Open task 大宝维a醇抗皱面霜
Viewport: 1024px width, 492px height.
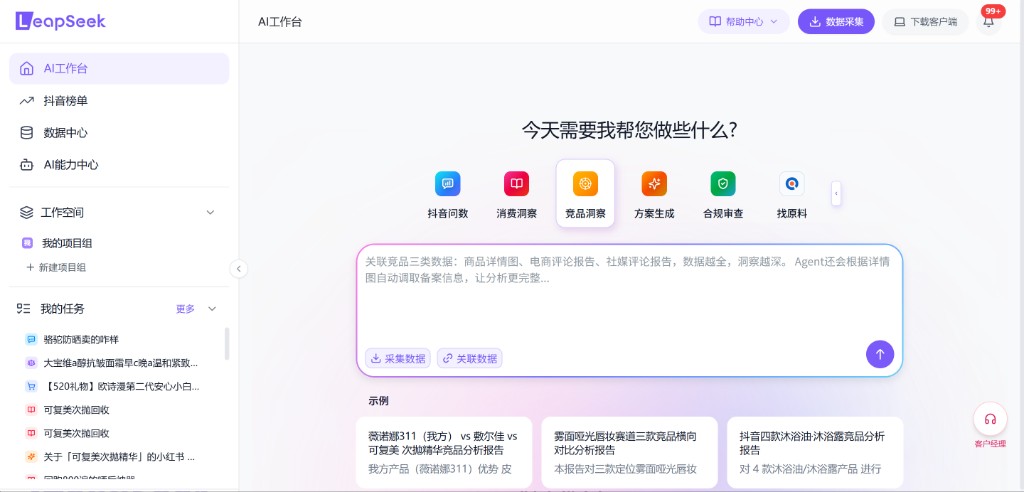tap(120, 363)
